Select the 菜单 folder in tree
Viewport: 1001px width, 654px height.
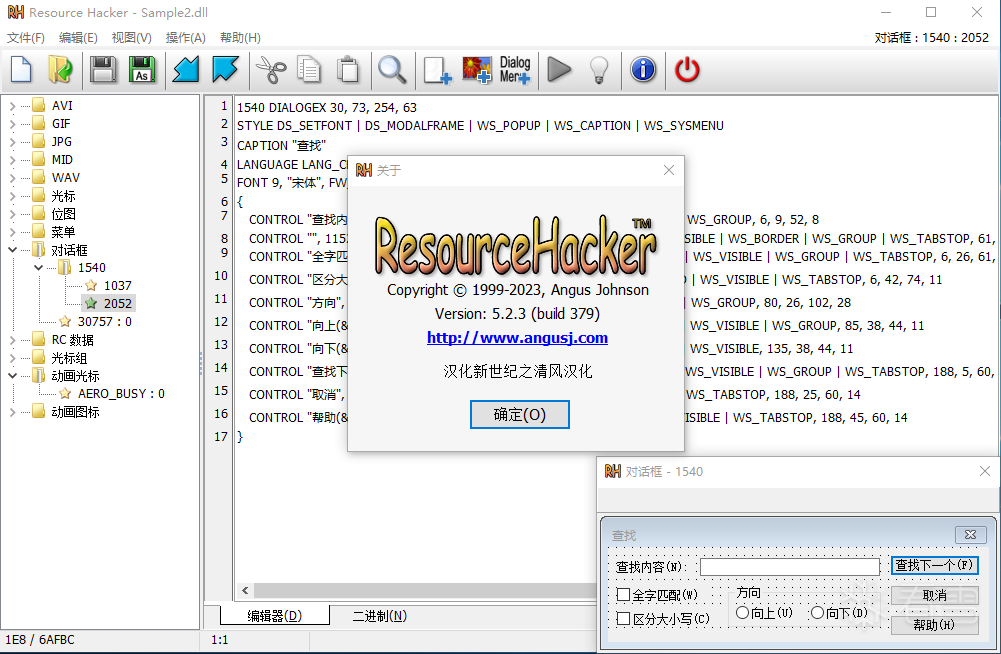point(63,232)
